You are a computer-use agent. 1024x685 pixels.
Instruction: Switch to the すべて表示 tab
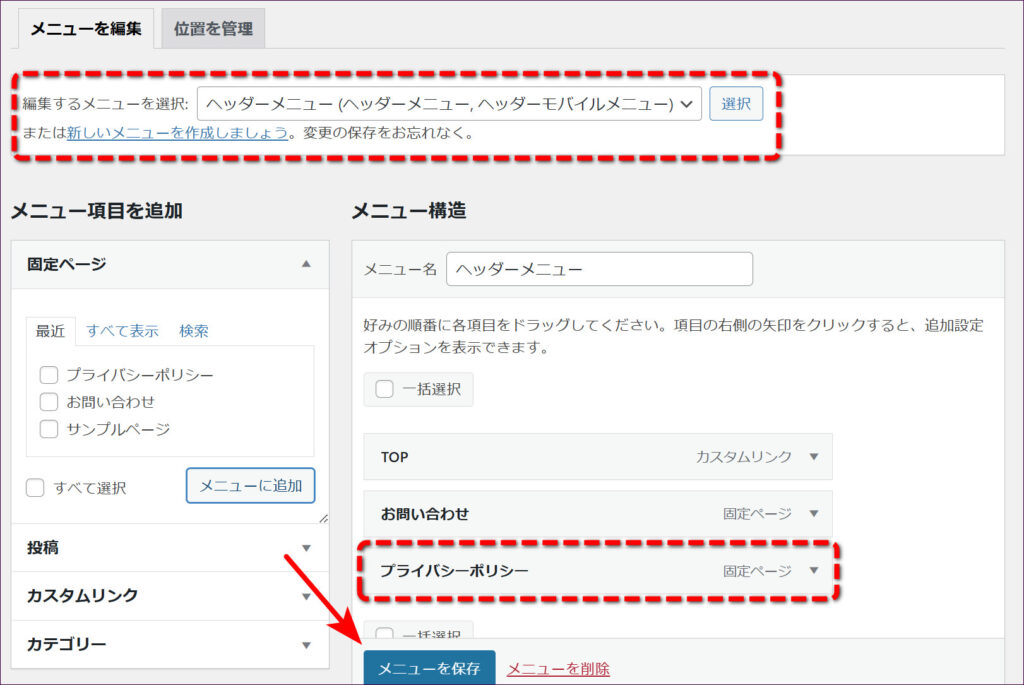[x=122, y=331]
